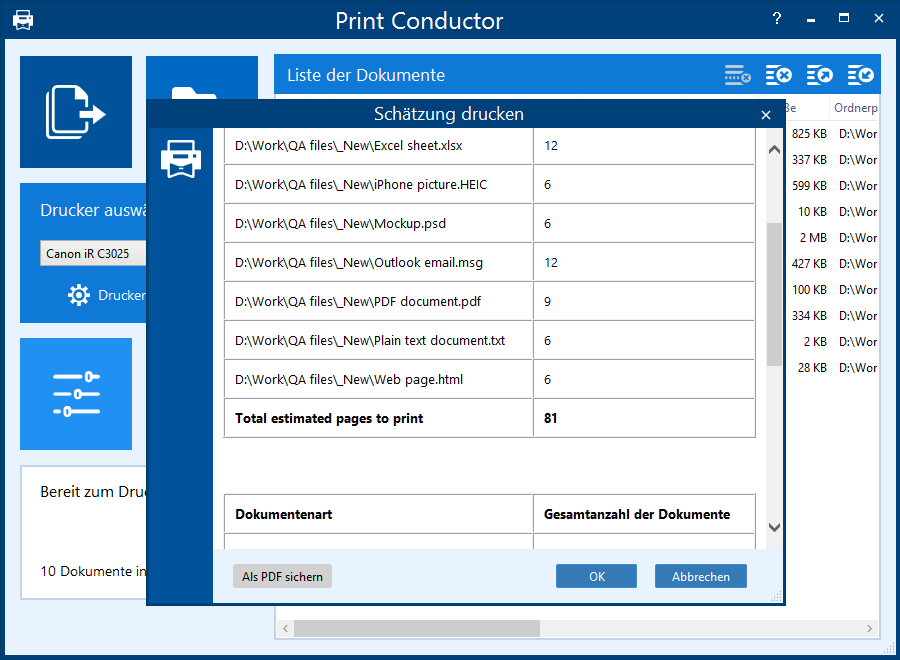The height and width of the screenshot is (660, 900).
Task: Click the clear document list icon
Action: point(779,75)
